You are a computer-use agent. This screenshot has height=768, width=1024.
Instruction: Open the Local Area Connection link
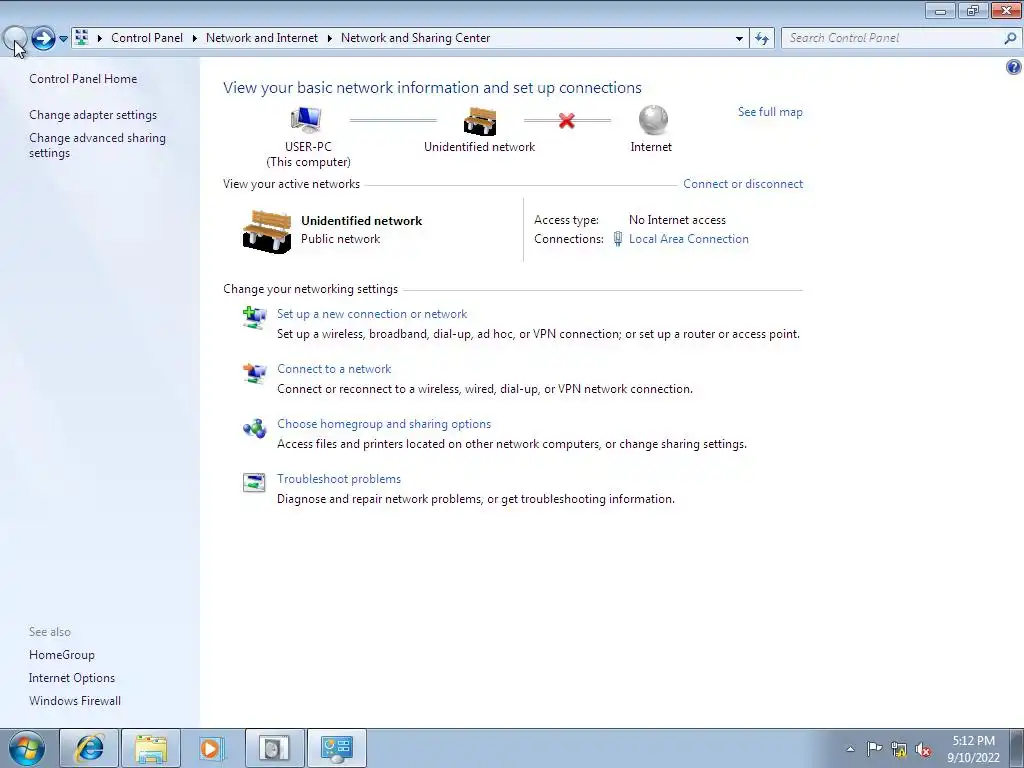click(x=688, y=239)
